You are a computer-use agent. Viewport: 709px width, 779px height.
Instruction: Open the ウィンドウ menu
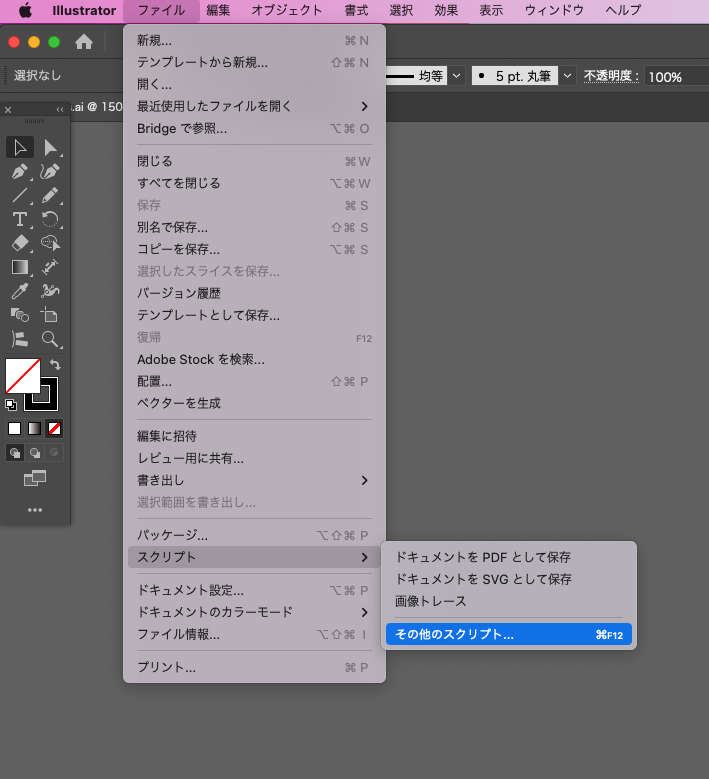point(554,10)
